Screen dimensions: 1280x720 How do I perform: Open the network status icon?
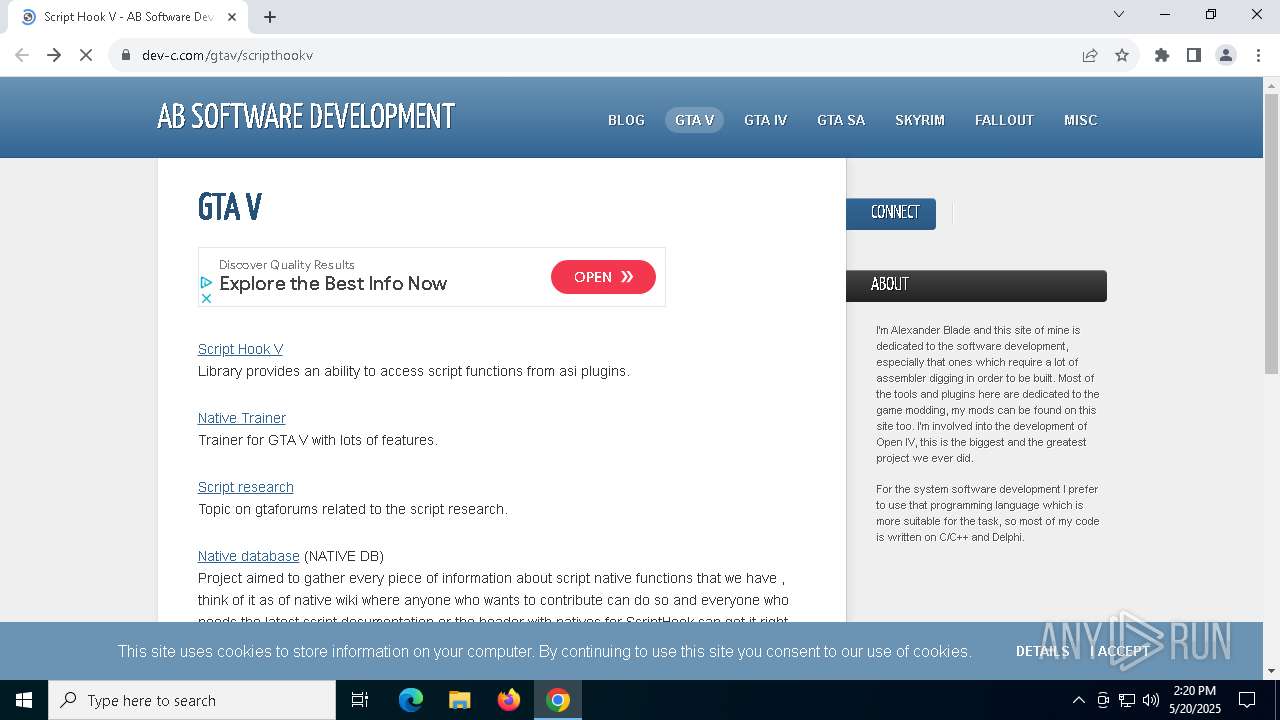(x=1127, y=700)
